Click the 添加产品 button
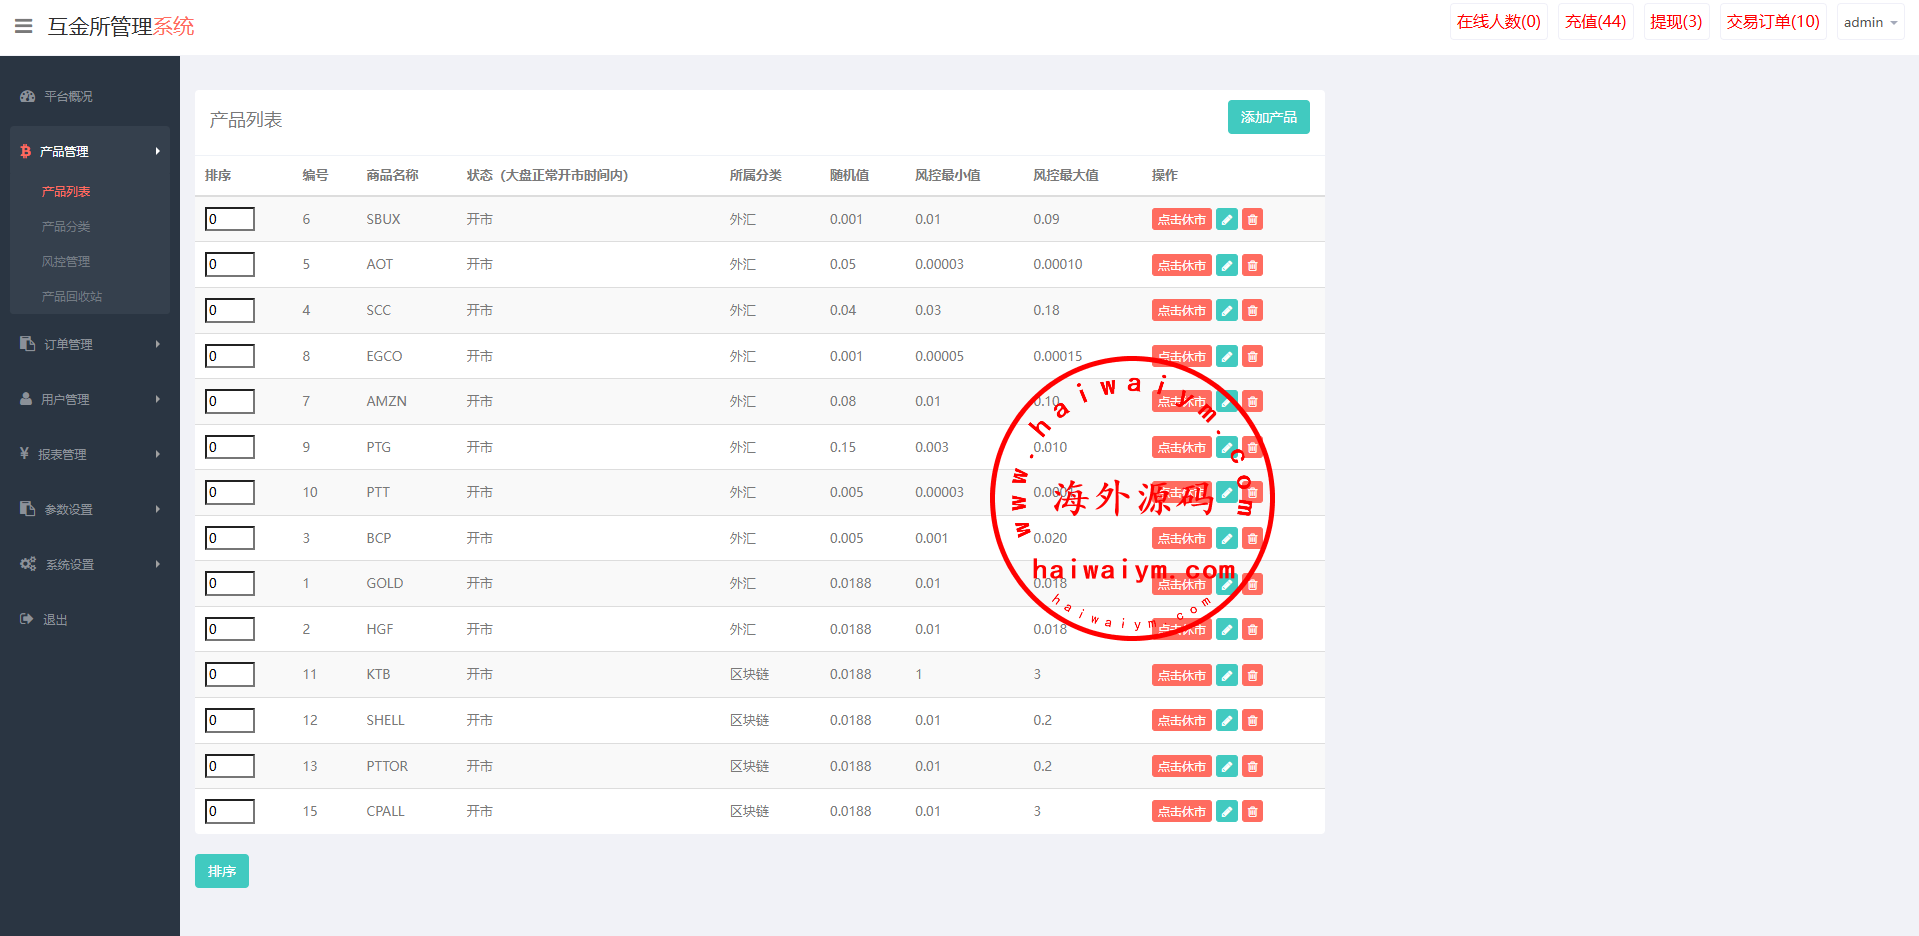This screenshot has width=1919, height=936. (x=1268, y=117)
